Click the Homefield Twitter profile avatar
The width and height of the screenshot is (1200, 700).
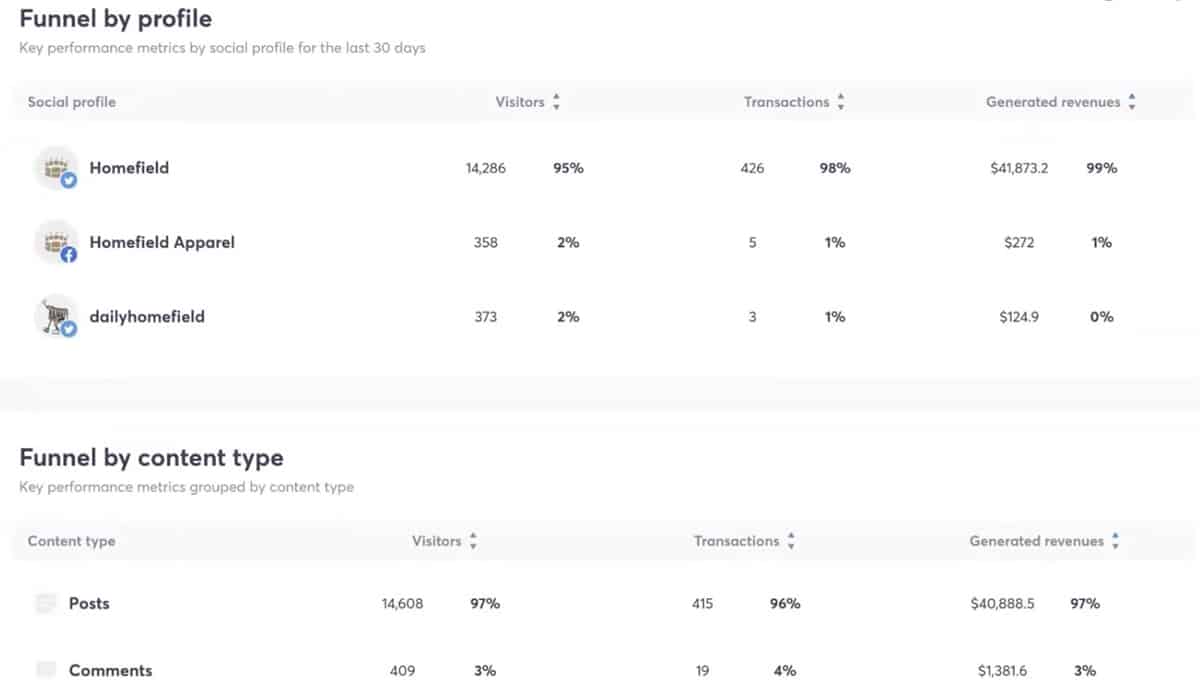(x=56, y=168)
